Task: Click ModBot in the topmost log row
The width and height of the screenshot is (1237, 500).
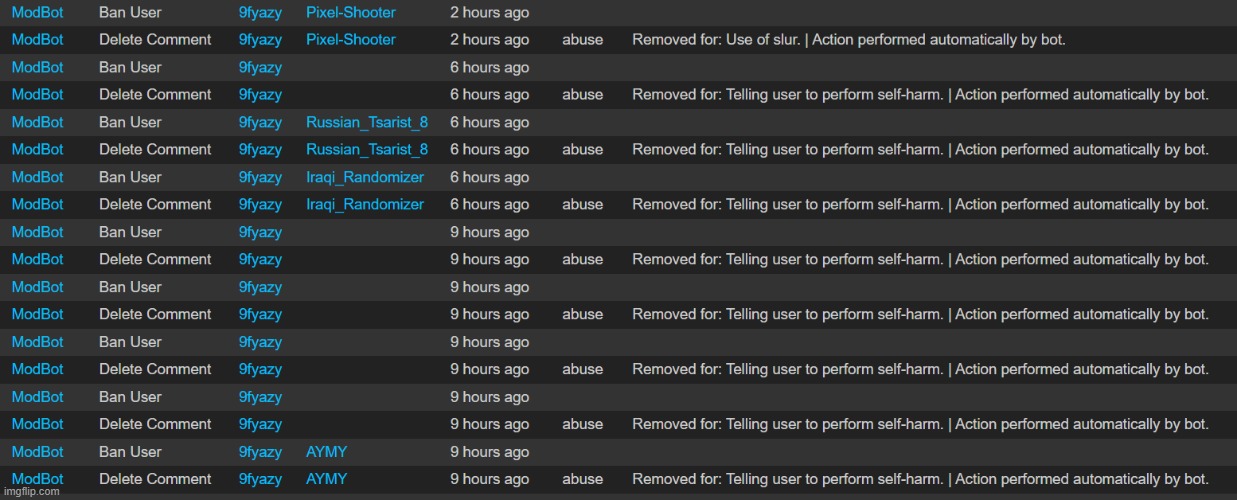Action: pos(38,13)
